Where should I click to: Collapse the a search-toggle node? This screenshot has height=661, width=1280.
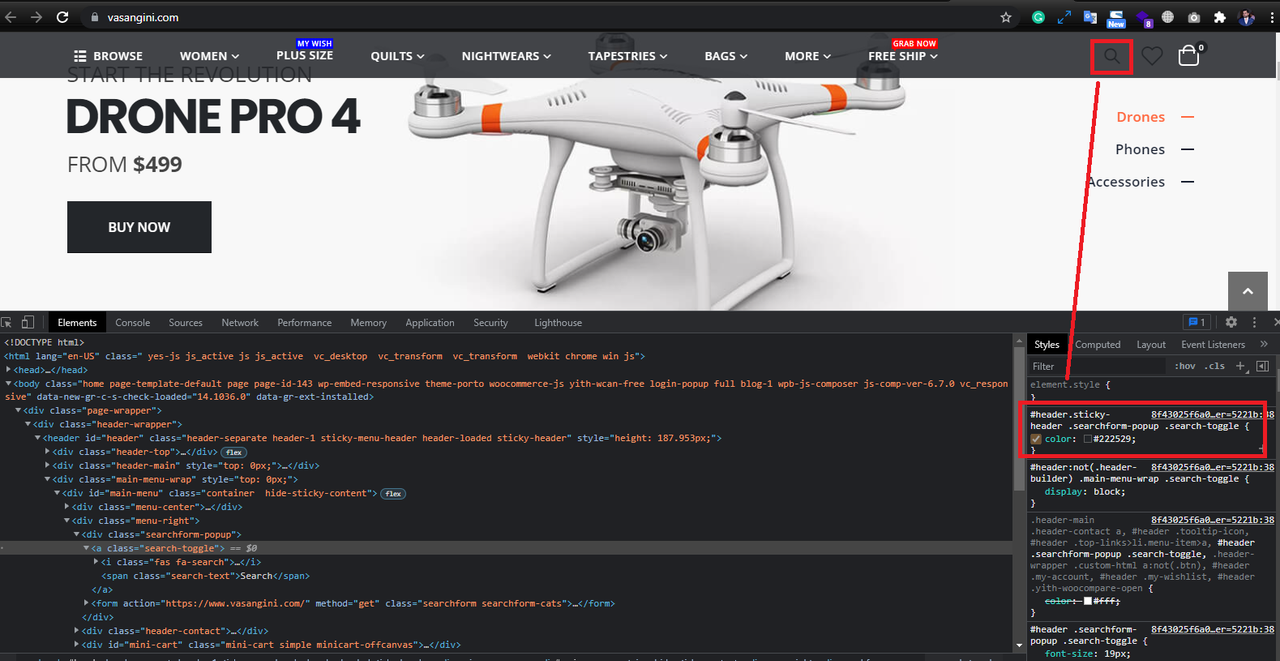(x=87, y=548)
